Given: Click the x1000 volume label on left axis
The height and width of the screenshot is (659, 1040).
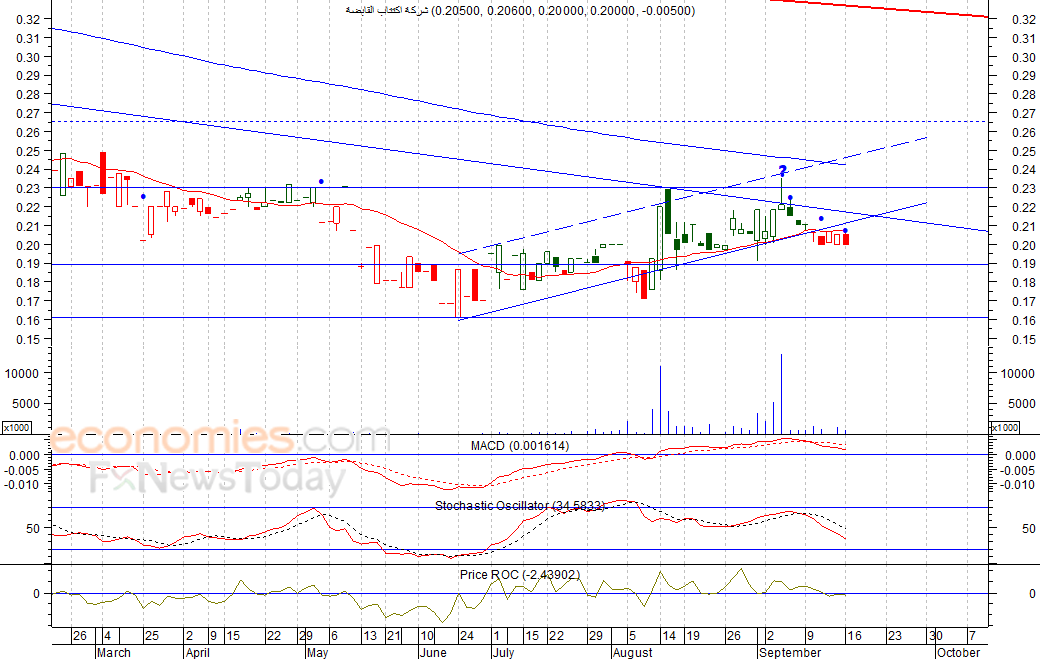Looking at the screenshot, I should [17, 428].
